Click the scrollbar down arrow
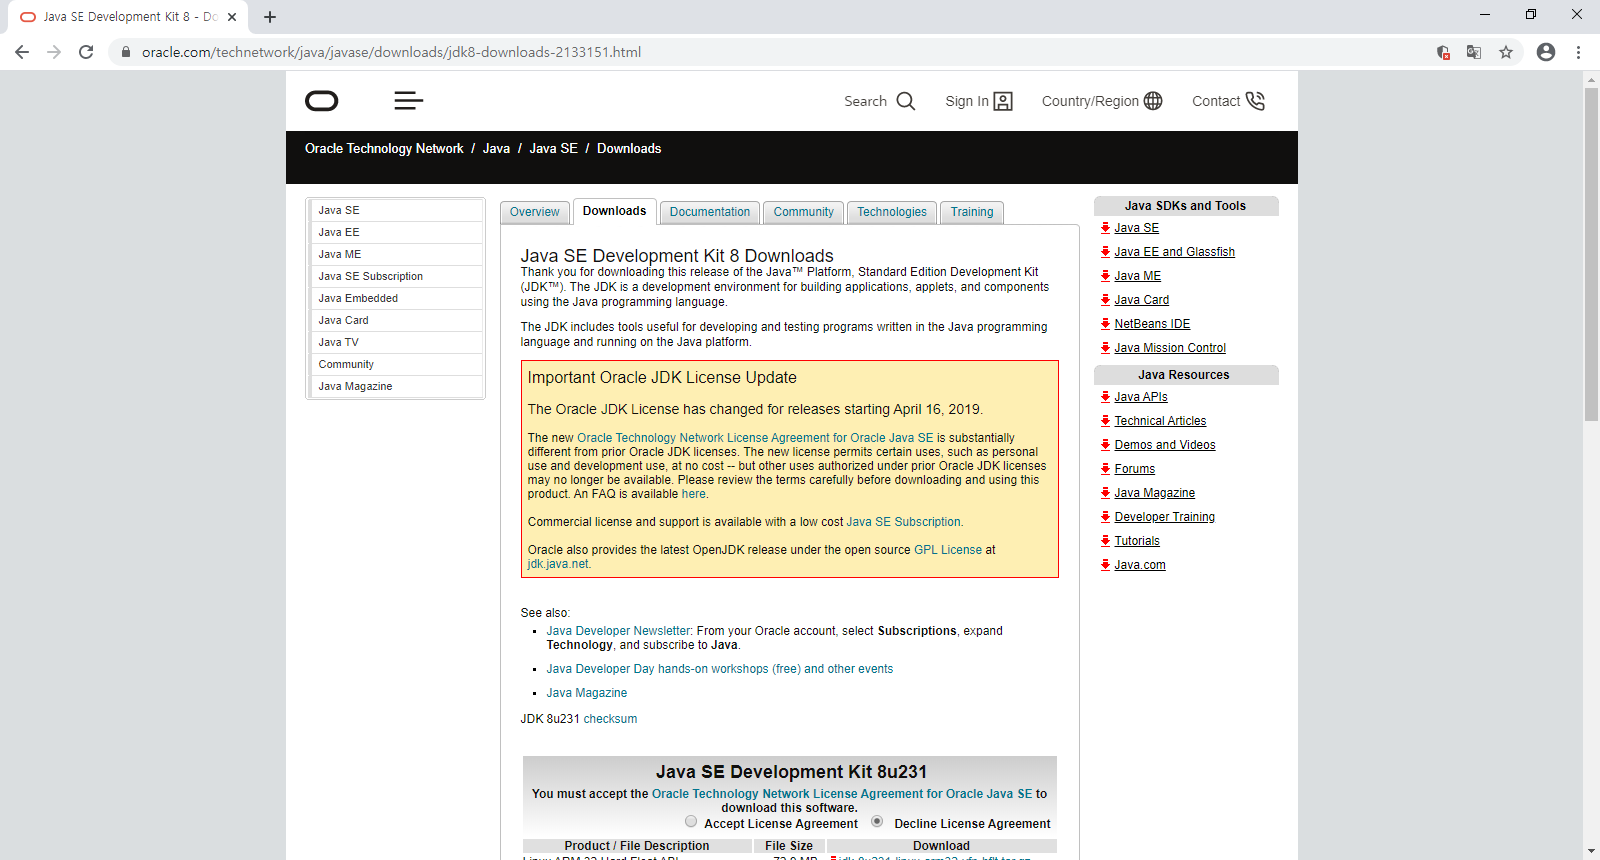1600x860 pixels. (1591, 851)
